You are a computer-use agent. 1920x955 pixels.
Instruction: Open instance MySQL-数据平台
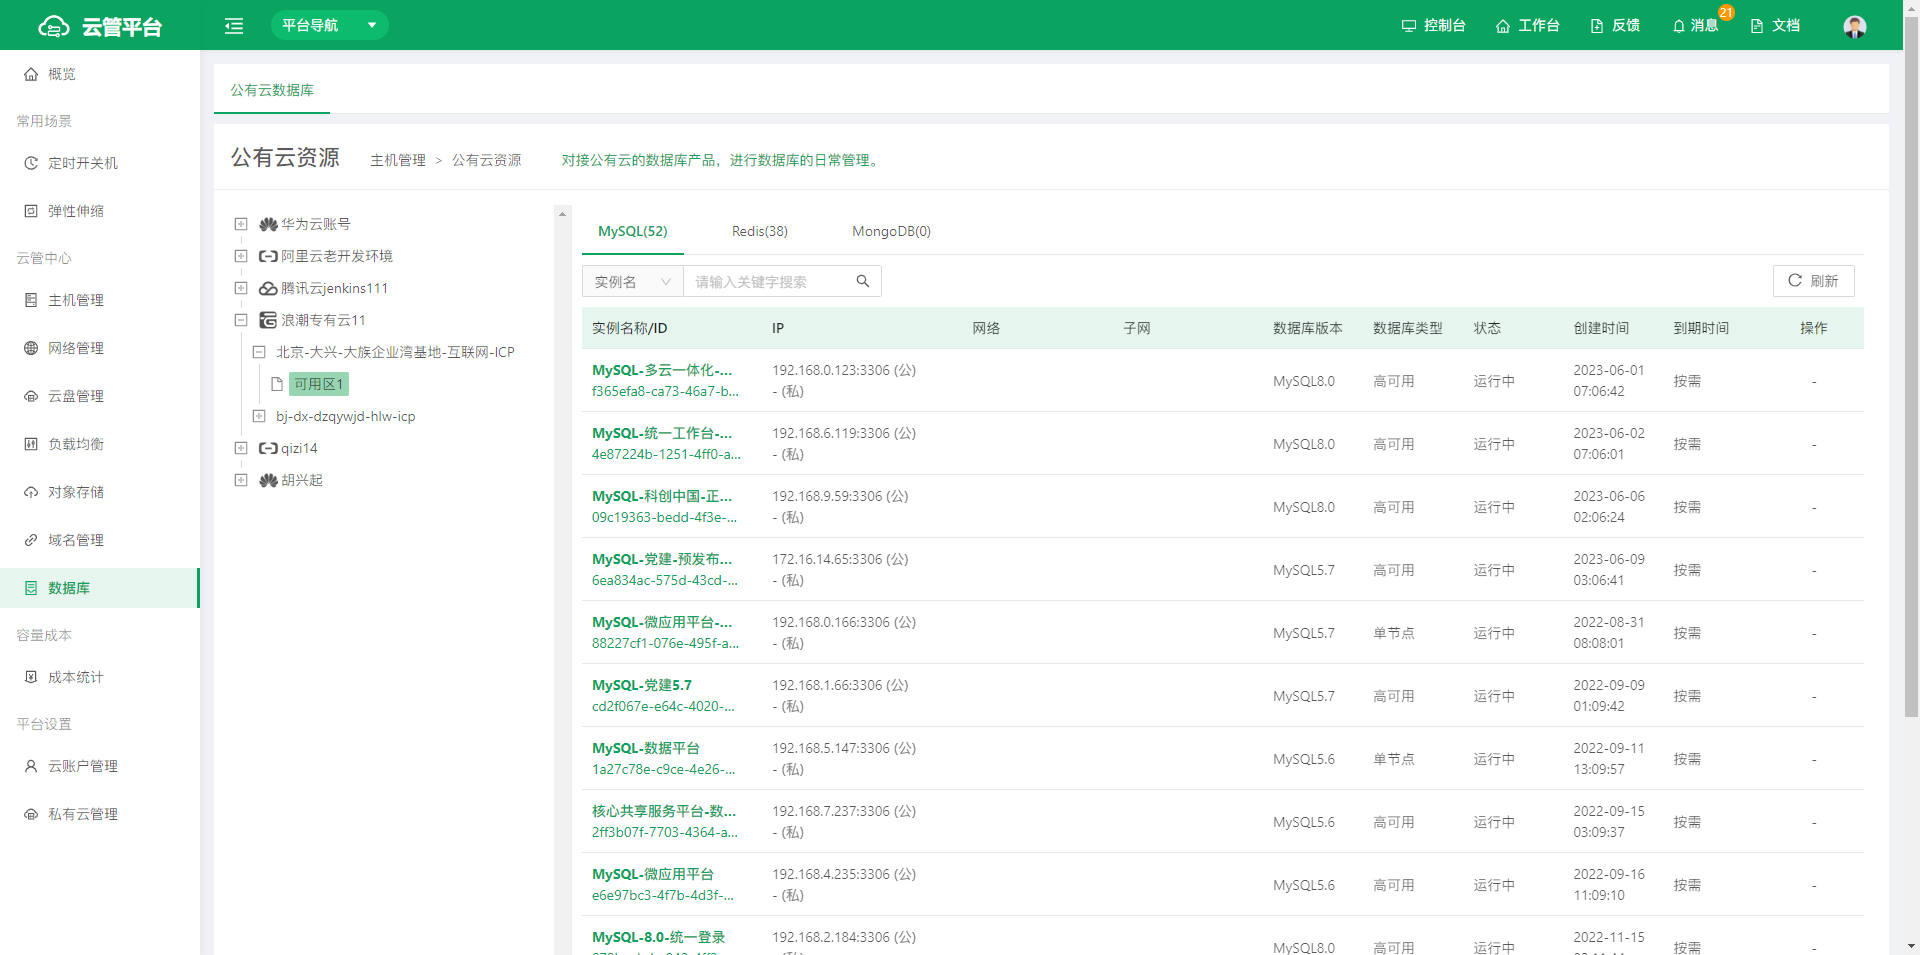click(x=646, y=748)
